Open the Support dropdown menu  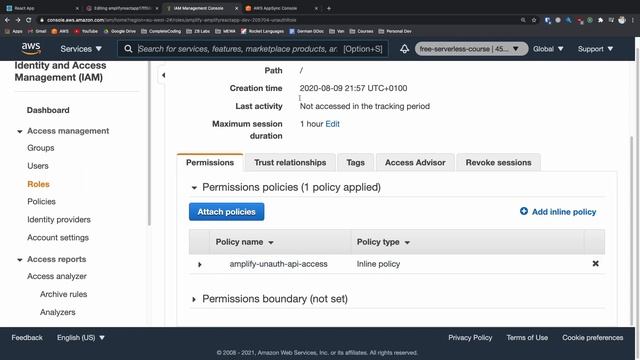595,49
